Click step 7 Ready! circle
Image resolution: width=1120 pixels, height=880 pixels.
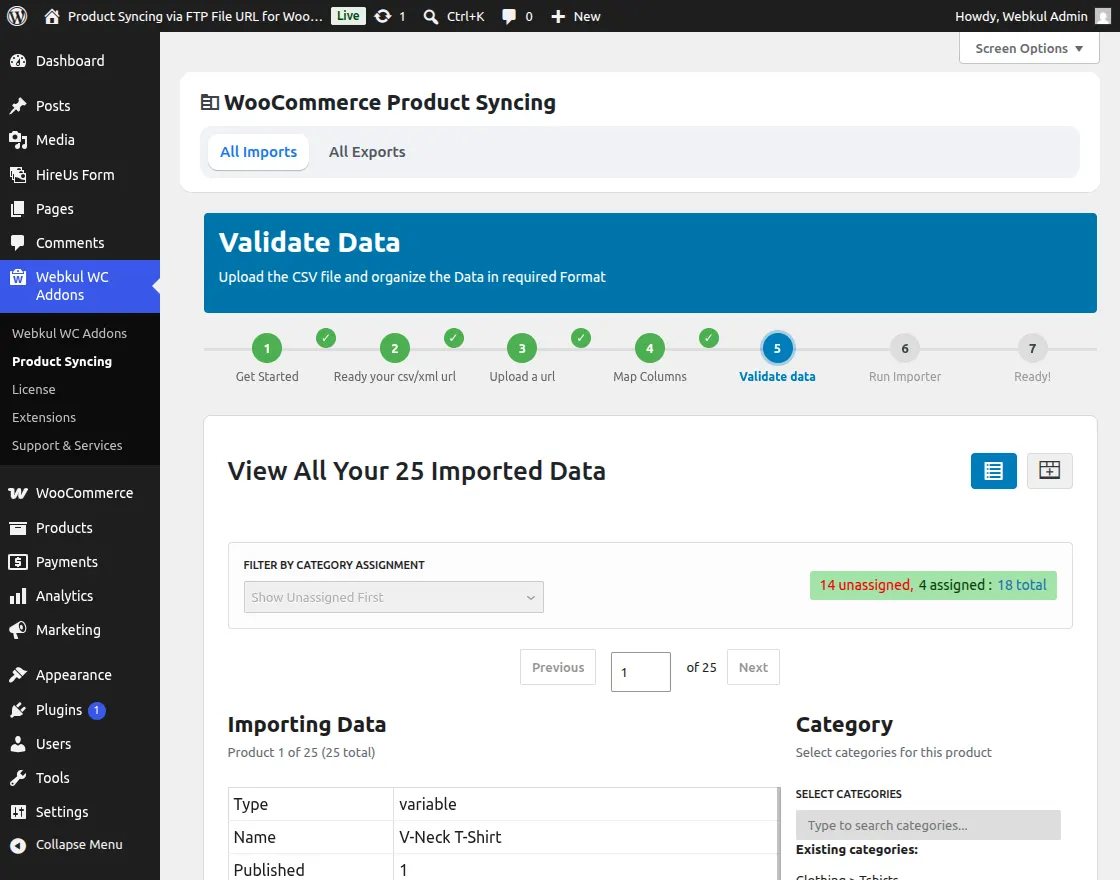pyautogui.click(x=1032, y=349)
